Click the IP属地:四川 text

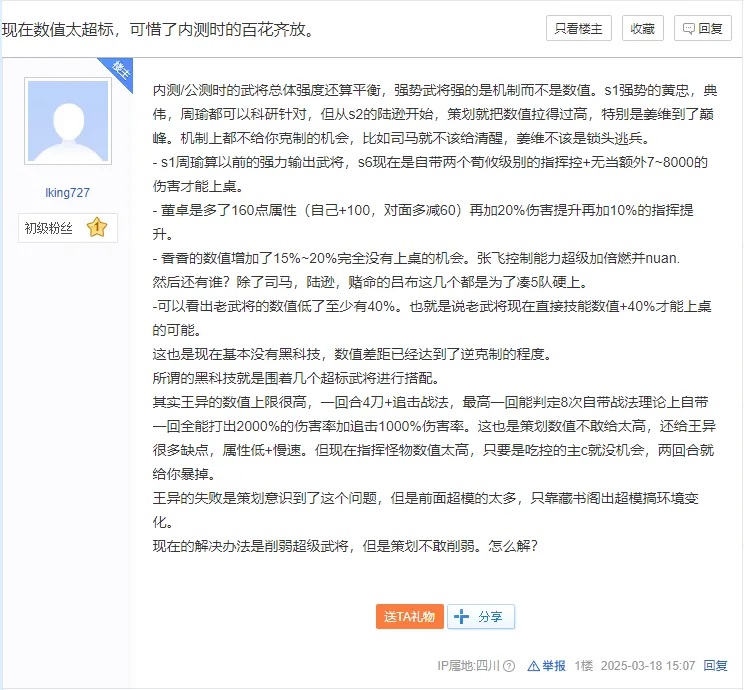tap(468, 666)
